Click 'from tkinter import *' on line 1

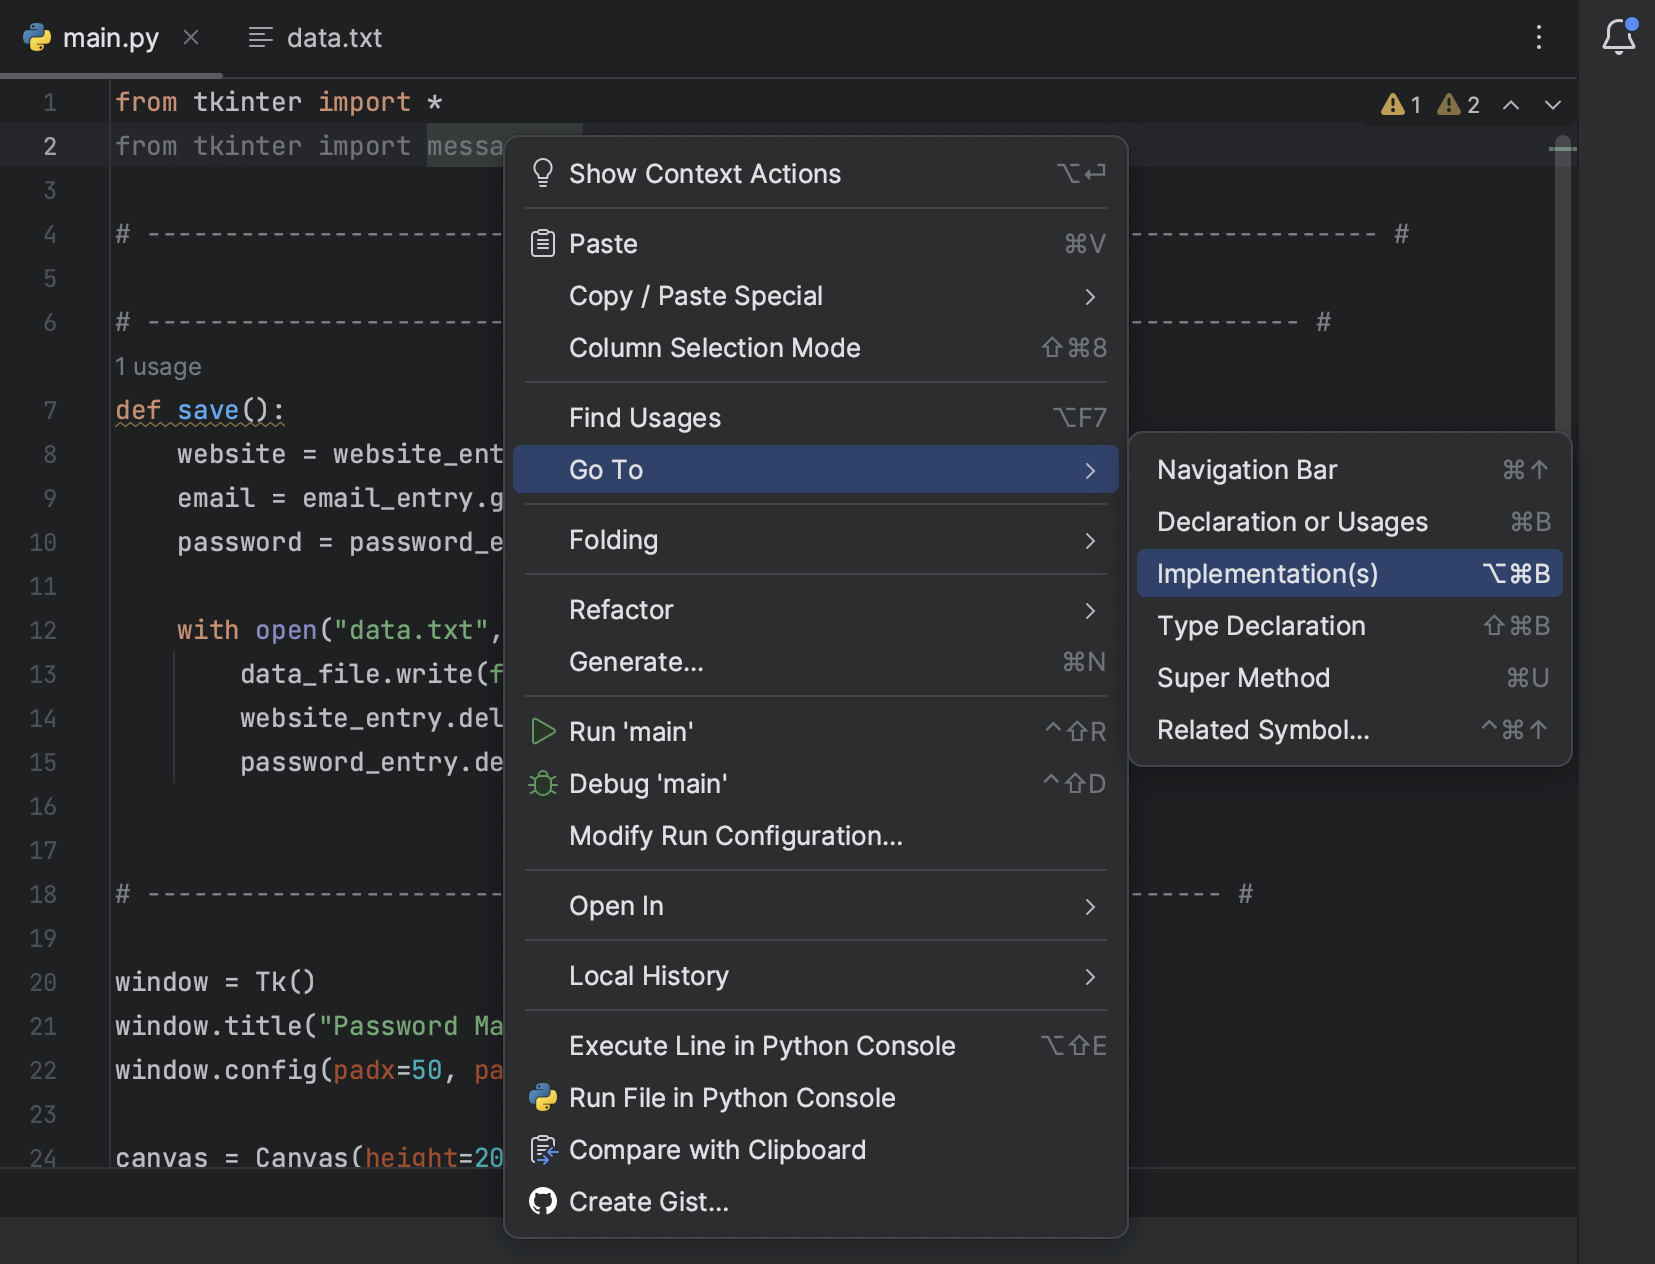279,102
